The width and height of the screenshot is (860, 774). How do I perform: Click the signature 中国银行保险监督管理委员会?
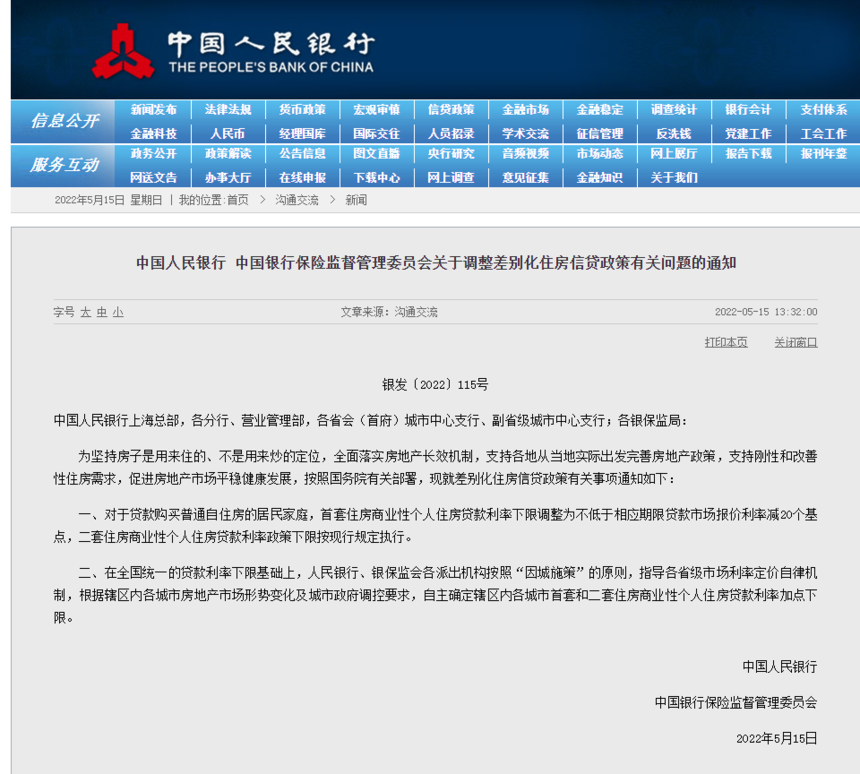pos(735,703)
